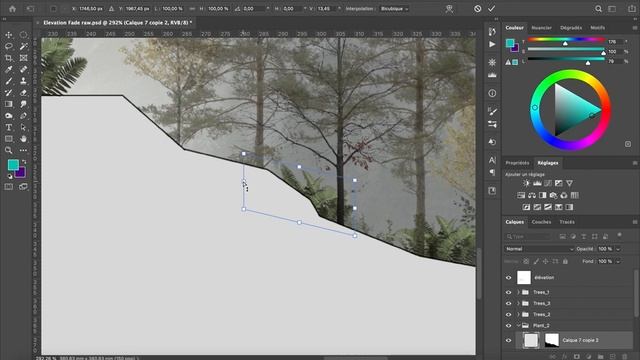The width and height of the screenshot is (640, 360).
Task: Expand the Trees_2 group
Action: [518, 314]
